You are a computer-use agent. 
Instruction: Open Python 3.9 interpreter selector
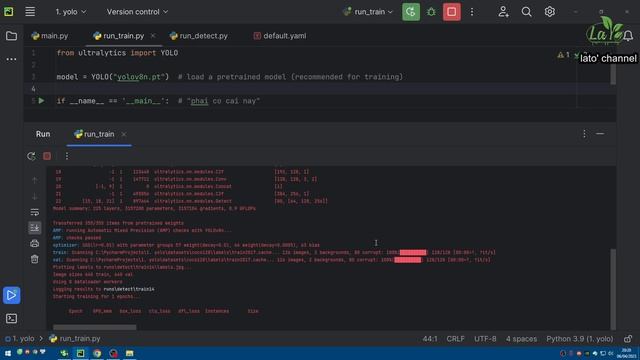click(580, 339)
